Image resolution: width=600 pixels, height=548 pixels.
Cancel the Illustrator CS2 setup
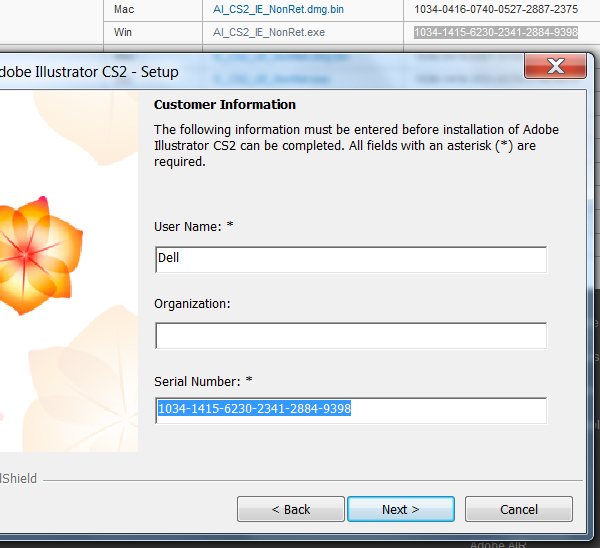tap(518, 509)
